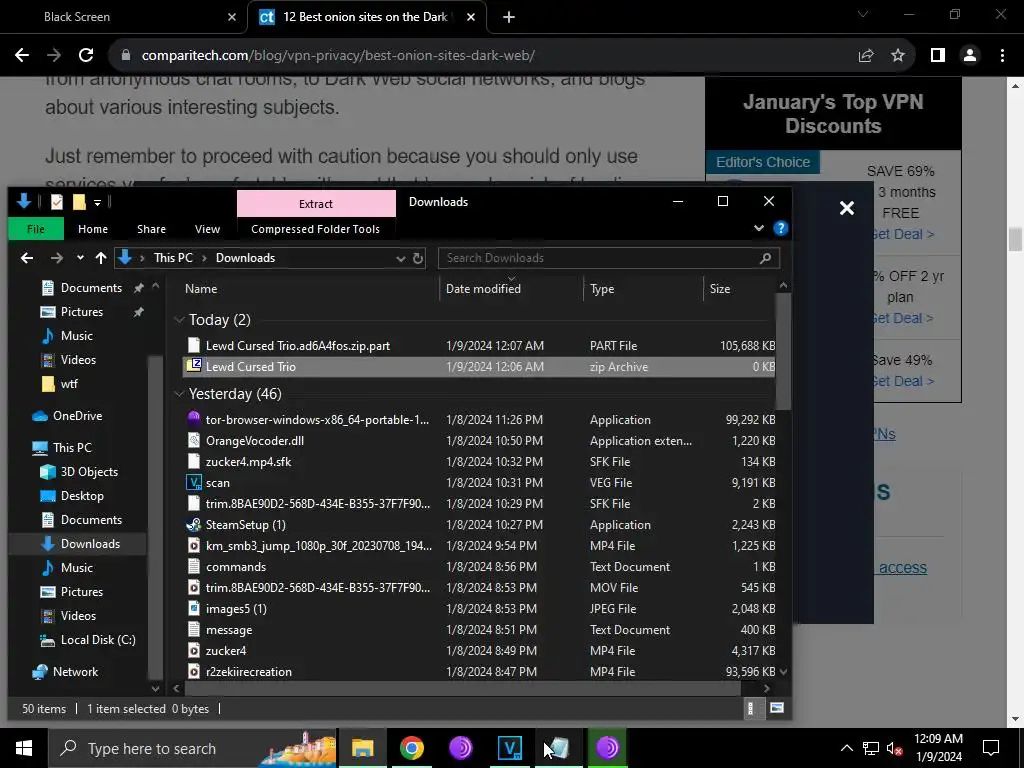Viewport: 1024px width, 768px height.
Task: Open a new Chrome tab
Action: (x=509, y=17)
